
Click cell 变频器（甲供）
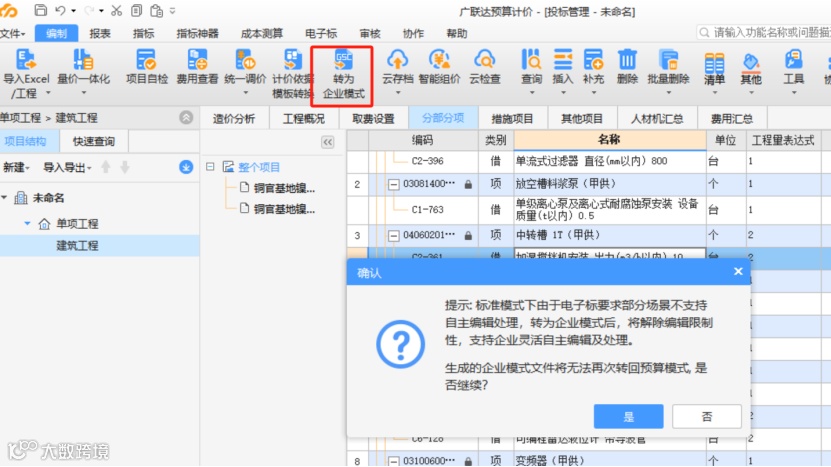(609, 460)
